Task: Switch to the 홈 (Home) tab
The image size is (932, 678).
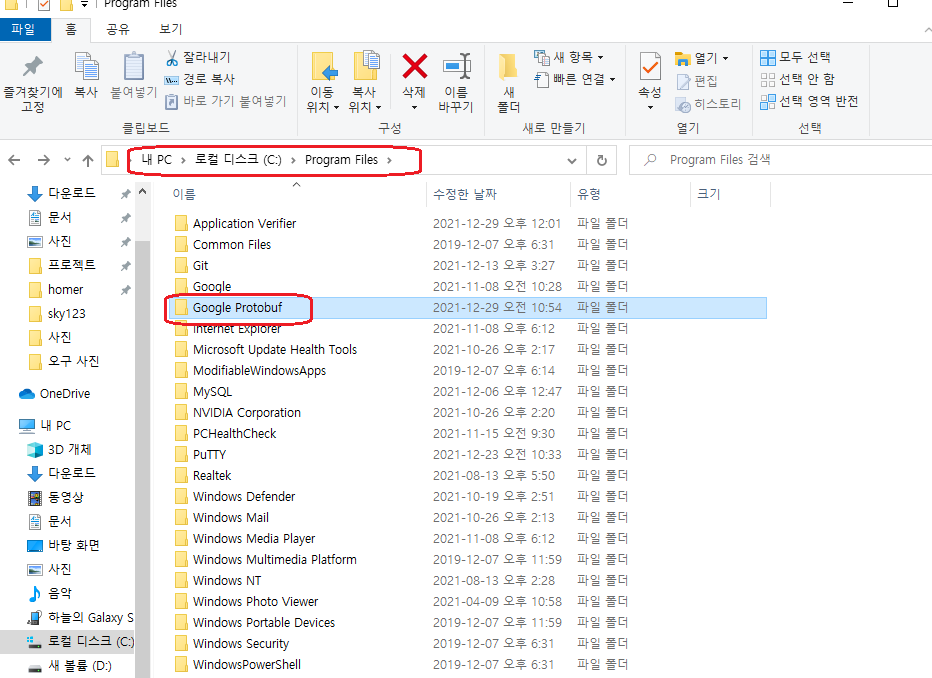Action: [x=71, y=29]
